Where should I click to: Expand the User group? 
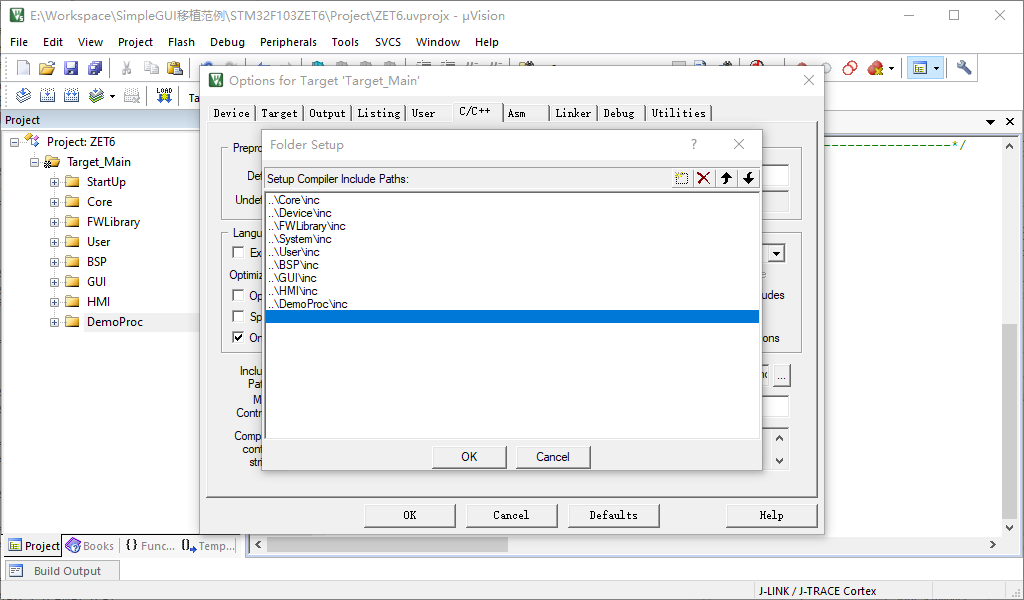(x=55, y=242)
